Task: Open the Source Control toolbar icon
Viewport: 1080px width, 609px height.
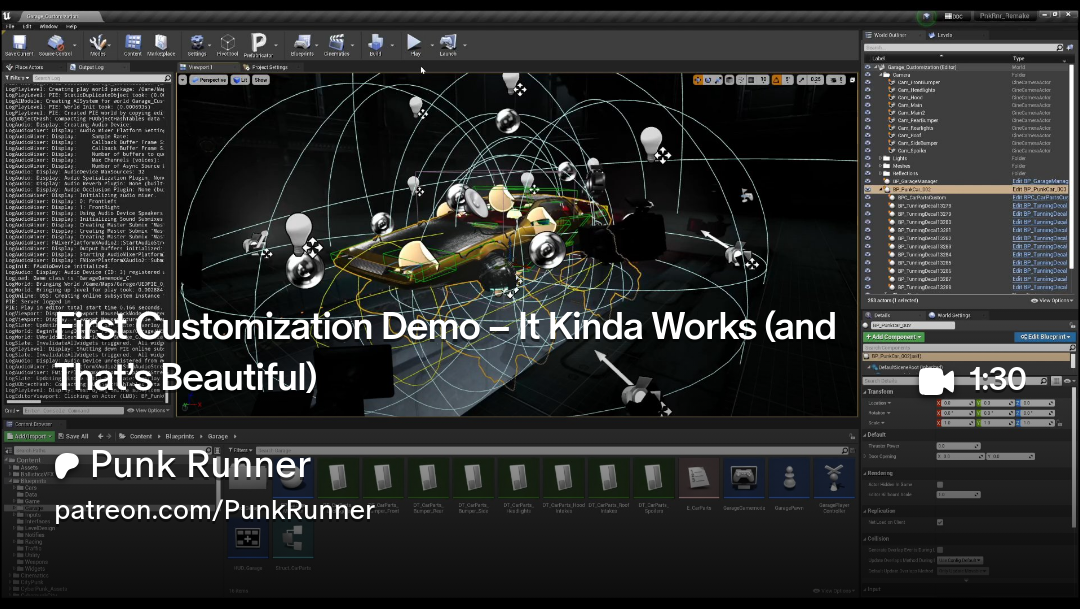Action: click(55, 43)
